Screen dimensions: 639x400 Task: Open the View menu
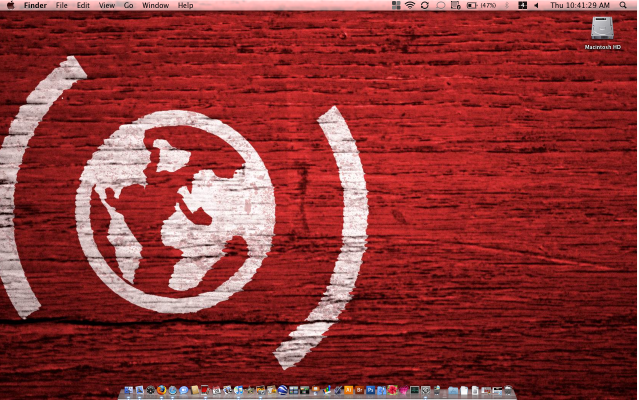click(107, 5)
